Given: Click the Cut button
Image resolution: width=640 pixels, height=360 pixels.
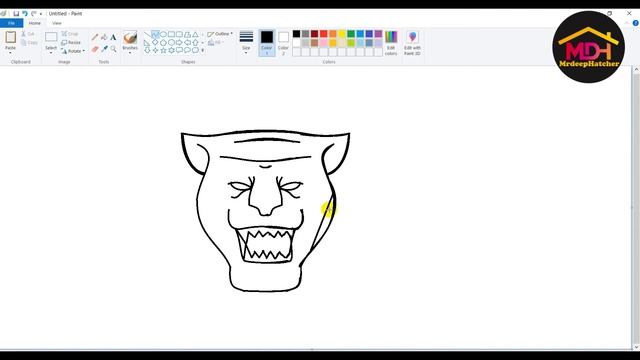Looking at the screenshot, I should [x=28, y=34].
